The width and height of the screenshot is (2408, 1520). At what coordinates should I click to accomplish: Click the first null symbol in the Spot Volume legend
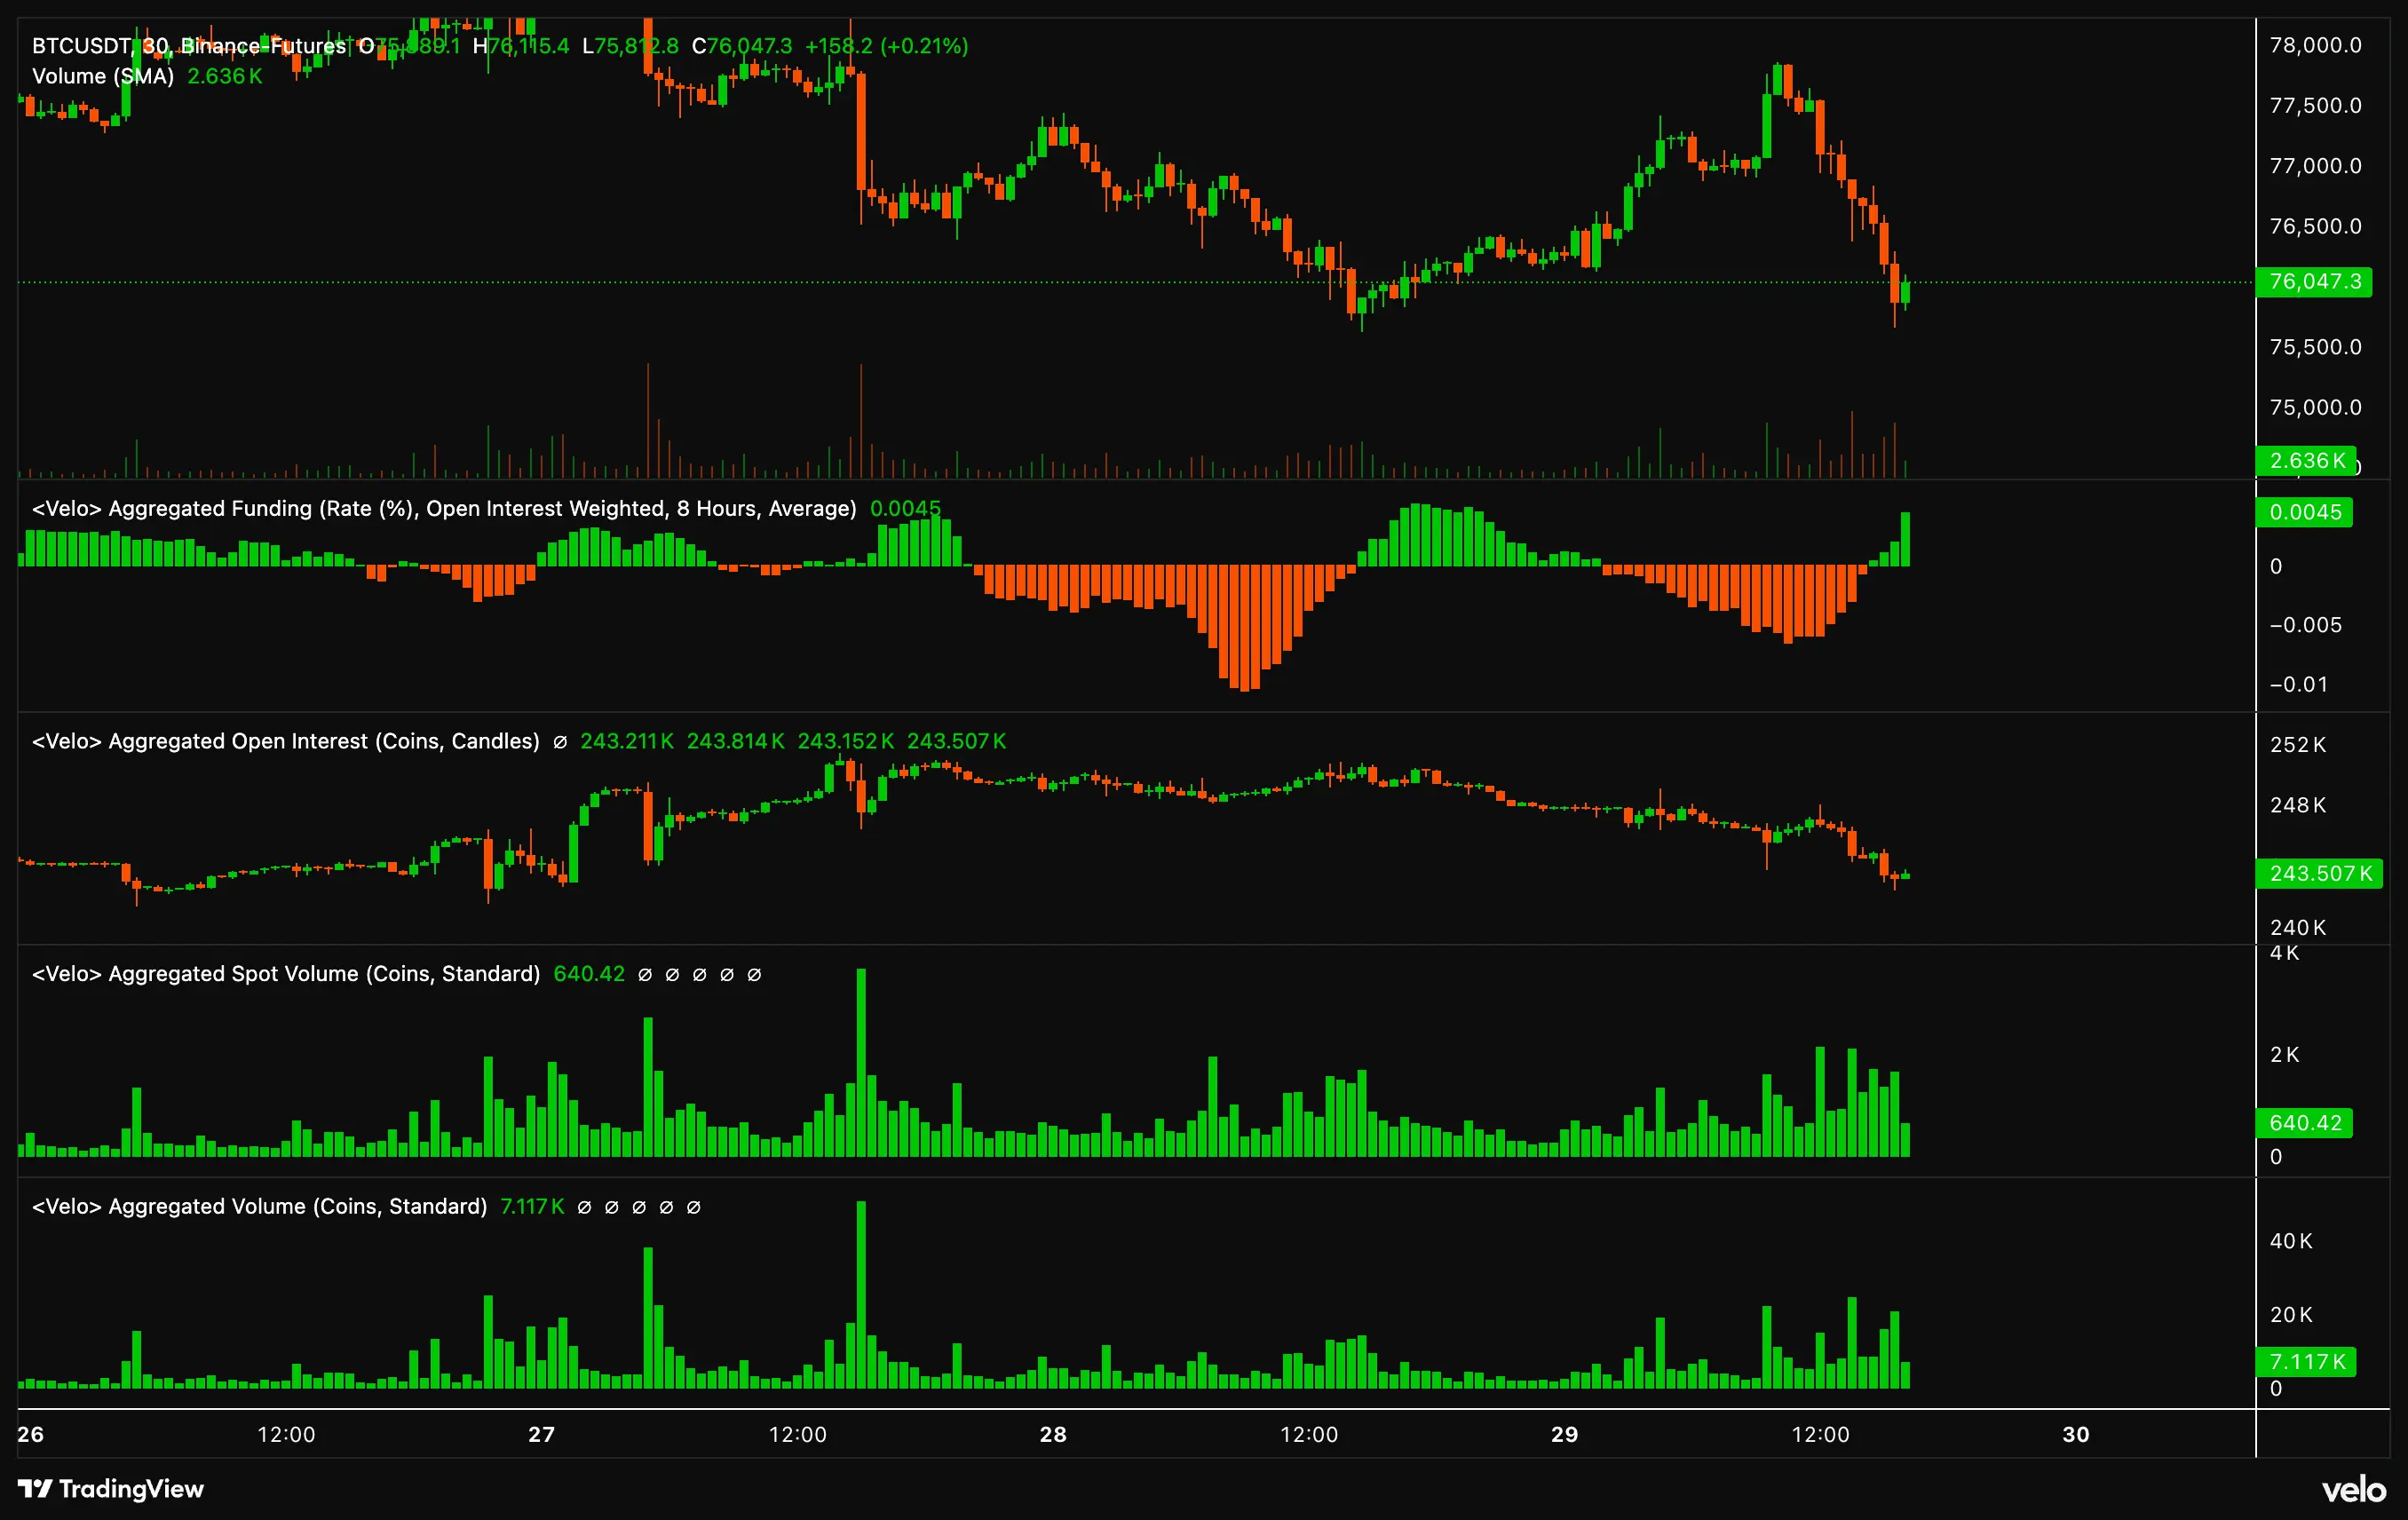(645, 975)
